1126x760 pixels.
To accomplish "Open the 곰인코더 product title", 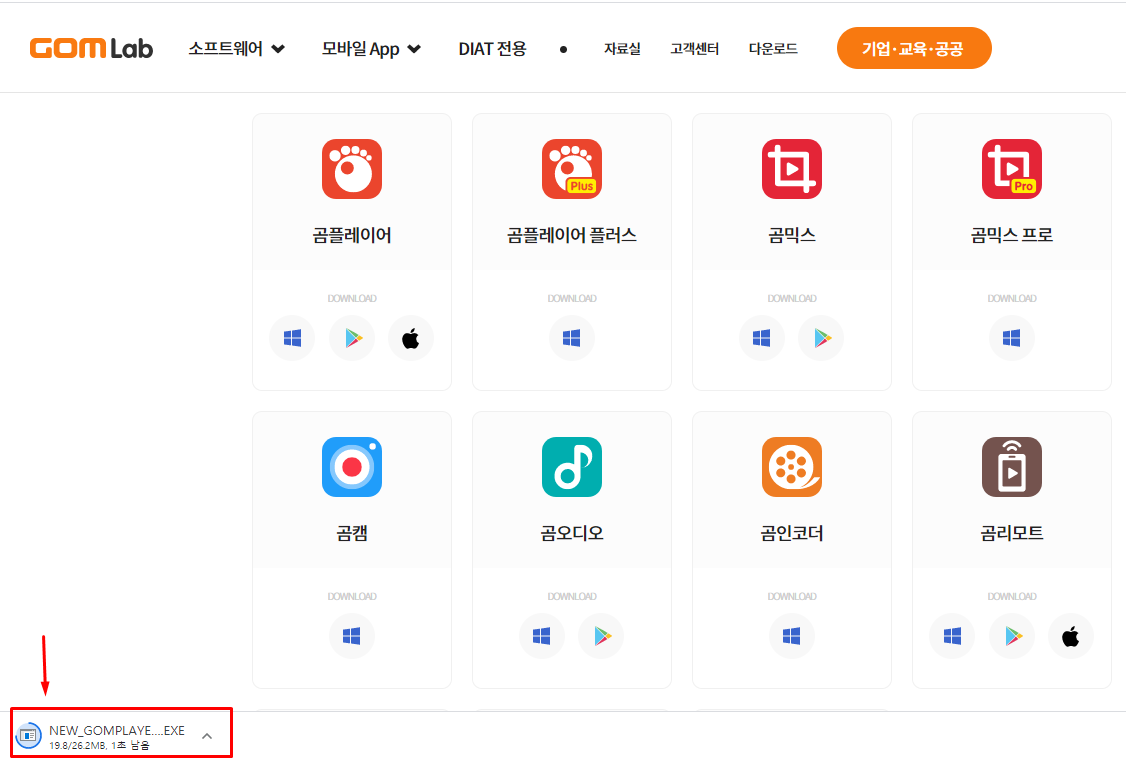I will pyautogui.click(x=791, y=533).
